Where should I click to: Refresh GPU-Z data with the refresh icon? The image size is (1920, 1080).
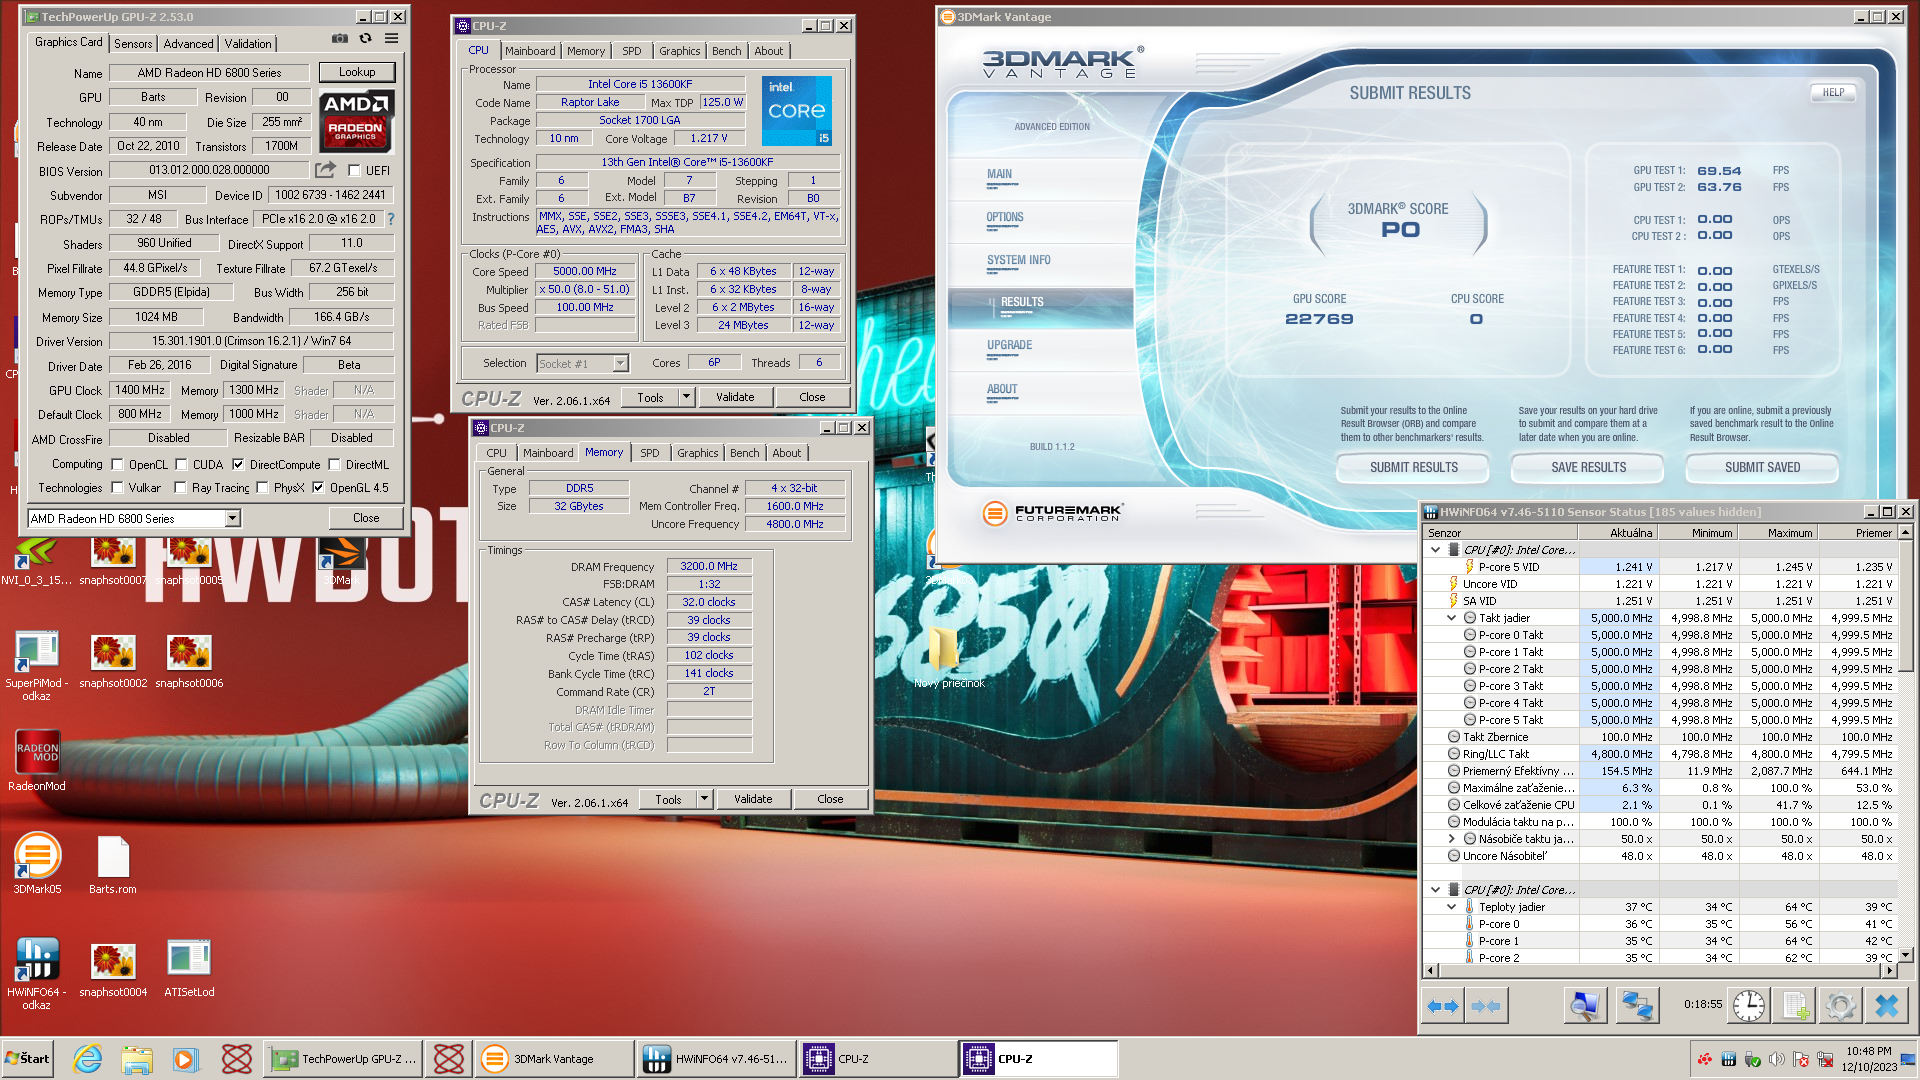pos(365,39)
